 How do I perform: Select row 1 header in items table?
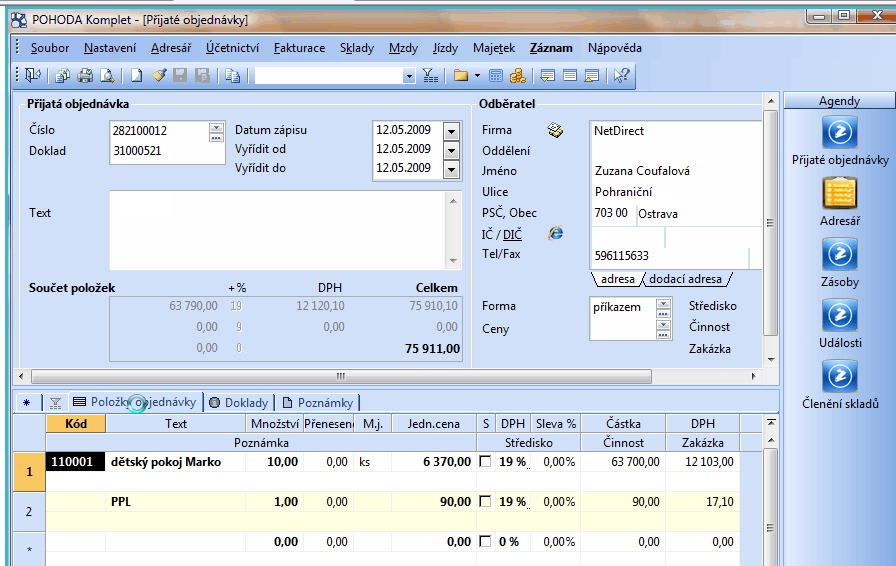[x=29, y=472]
